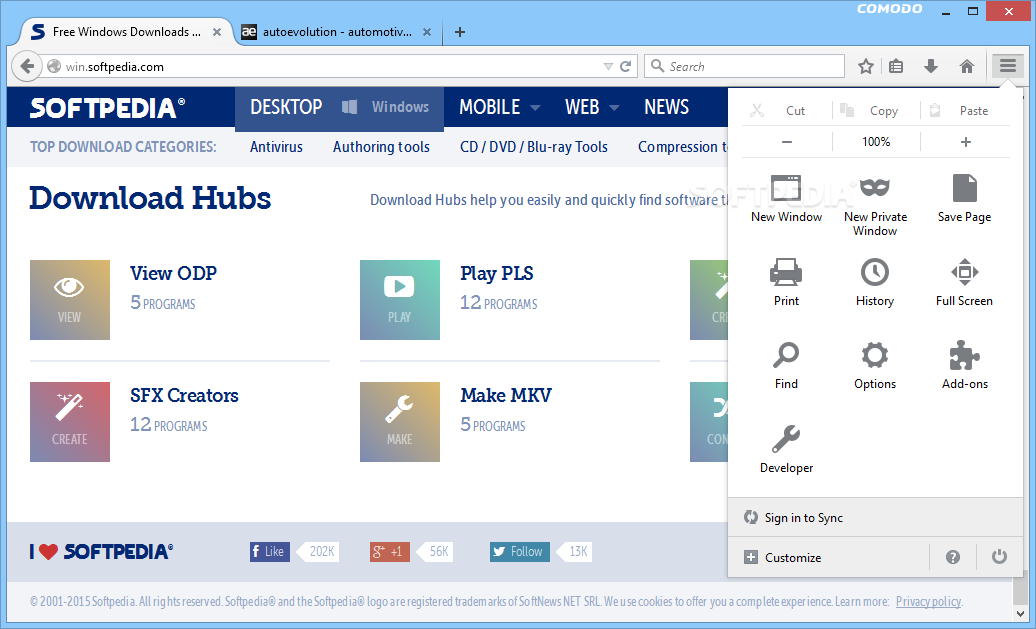Reset zoom at 100% label
The image size is (1036, 629).
point(876,141)
